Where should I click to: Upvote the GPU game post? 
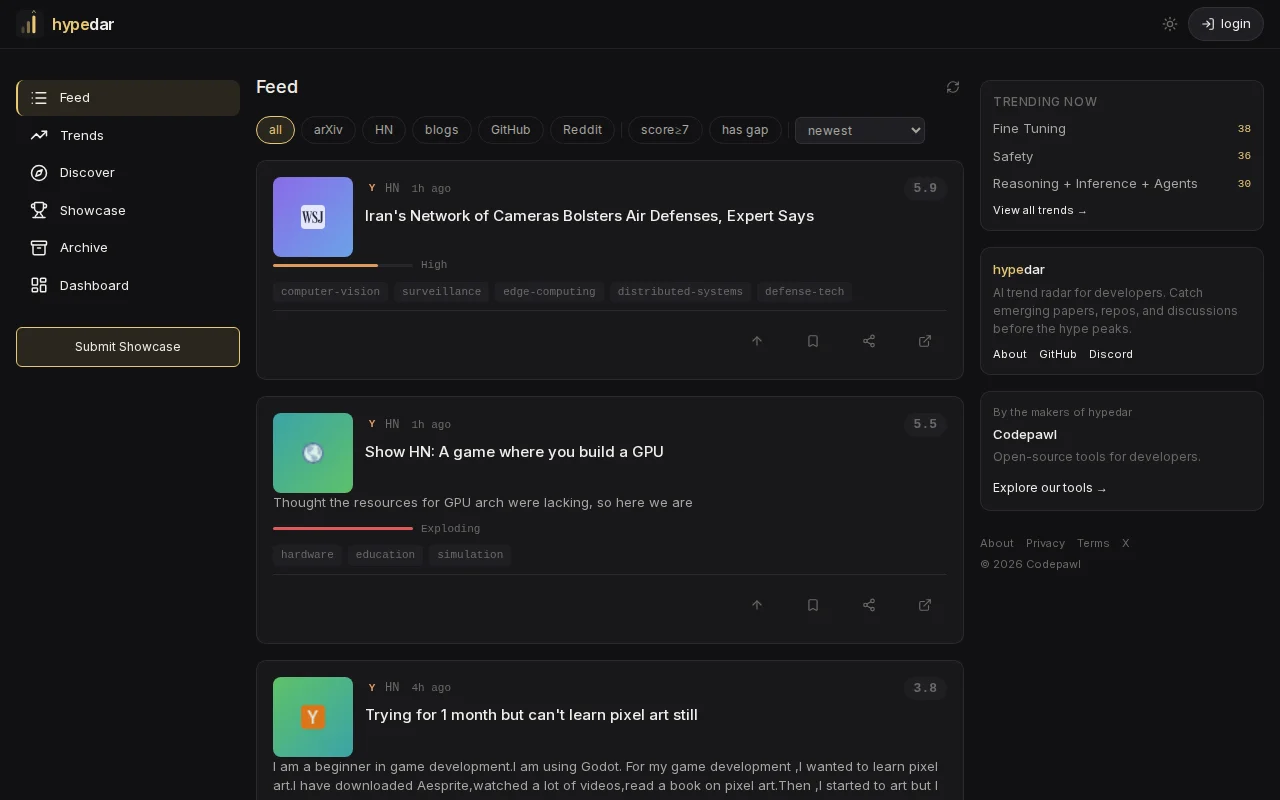(757, 605)
